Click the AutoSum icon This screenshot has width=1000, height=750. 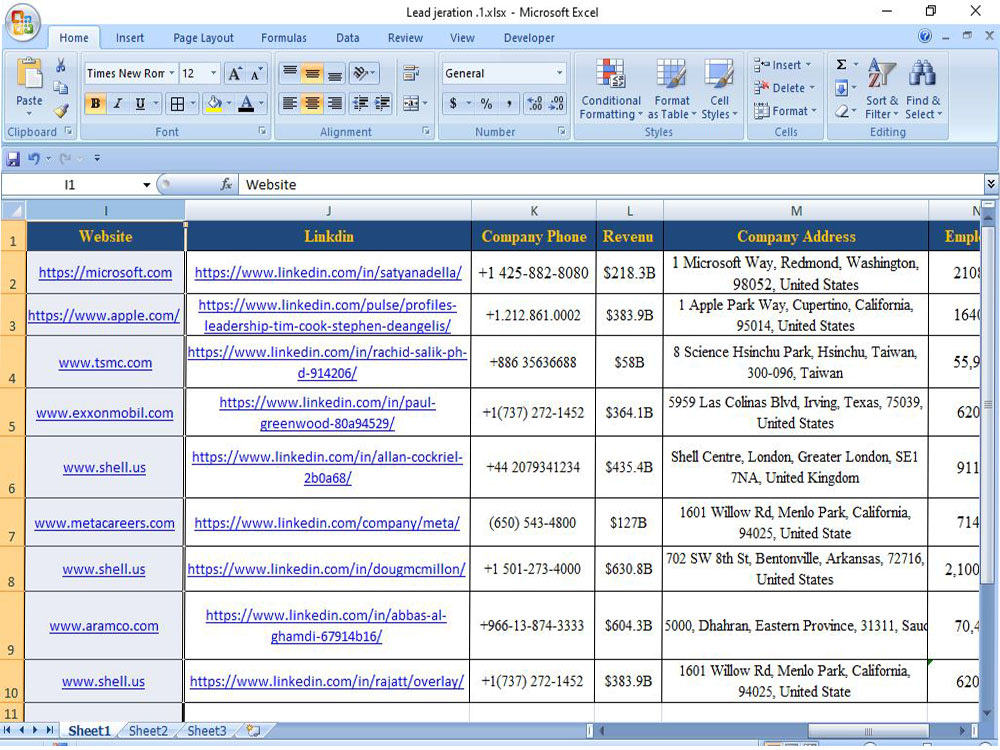843,64
